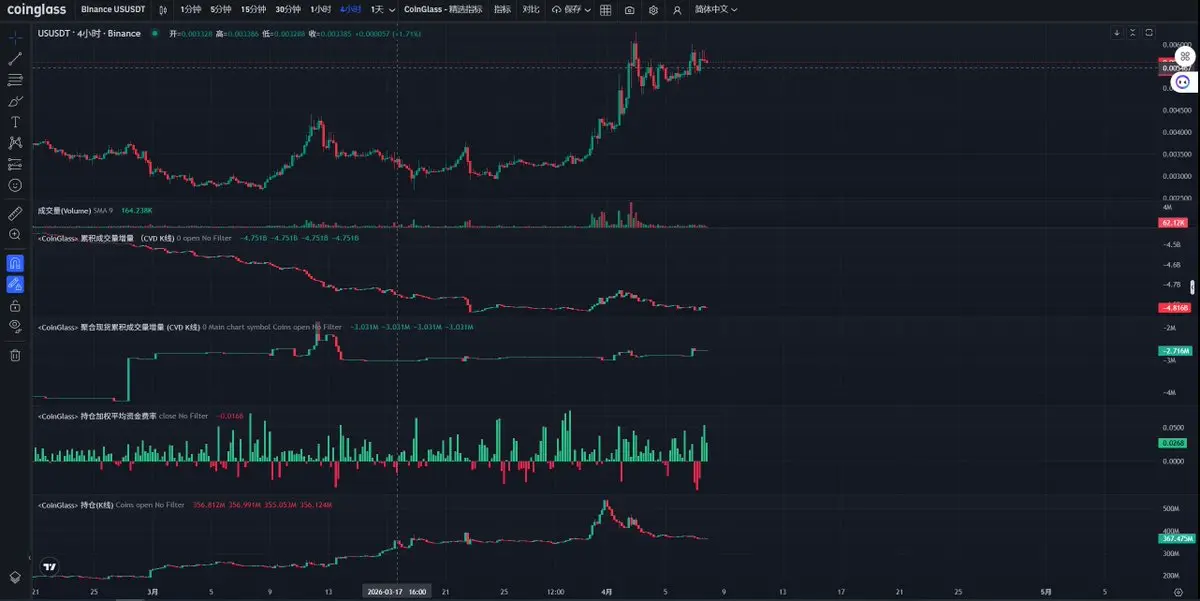Switch to the 1天 timeframe
This screenshot has height=601, width=1200.
pyautogui.click(x=376, y=9)
